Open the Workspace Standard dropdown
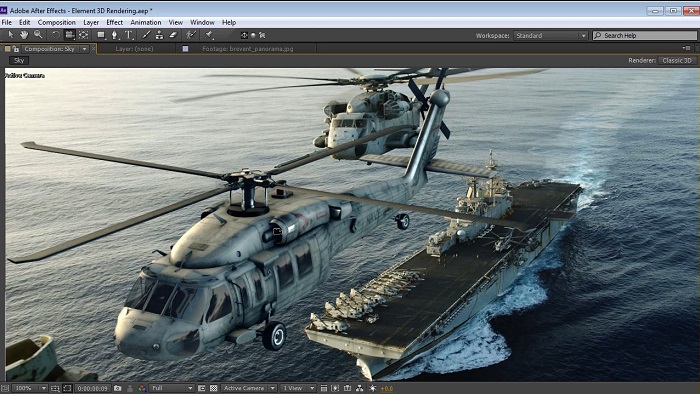Screen dimensions: 700x394 click(550, 35)
